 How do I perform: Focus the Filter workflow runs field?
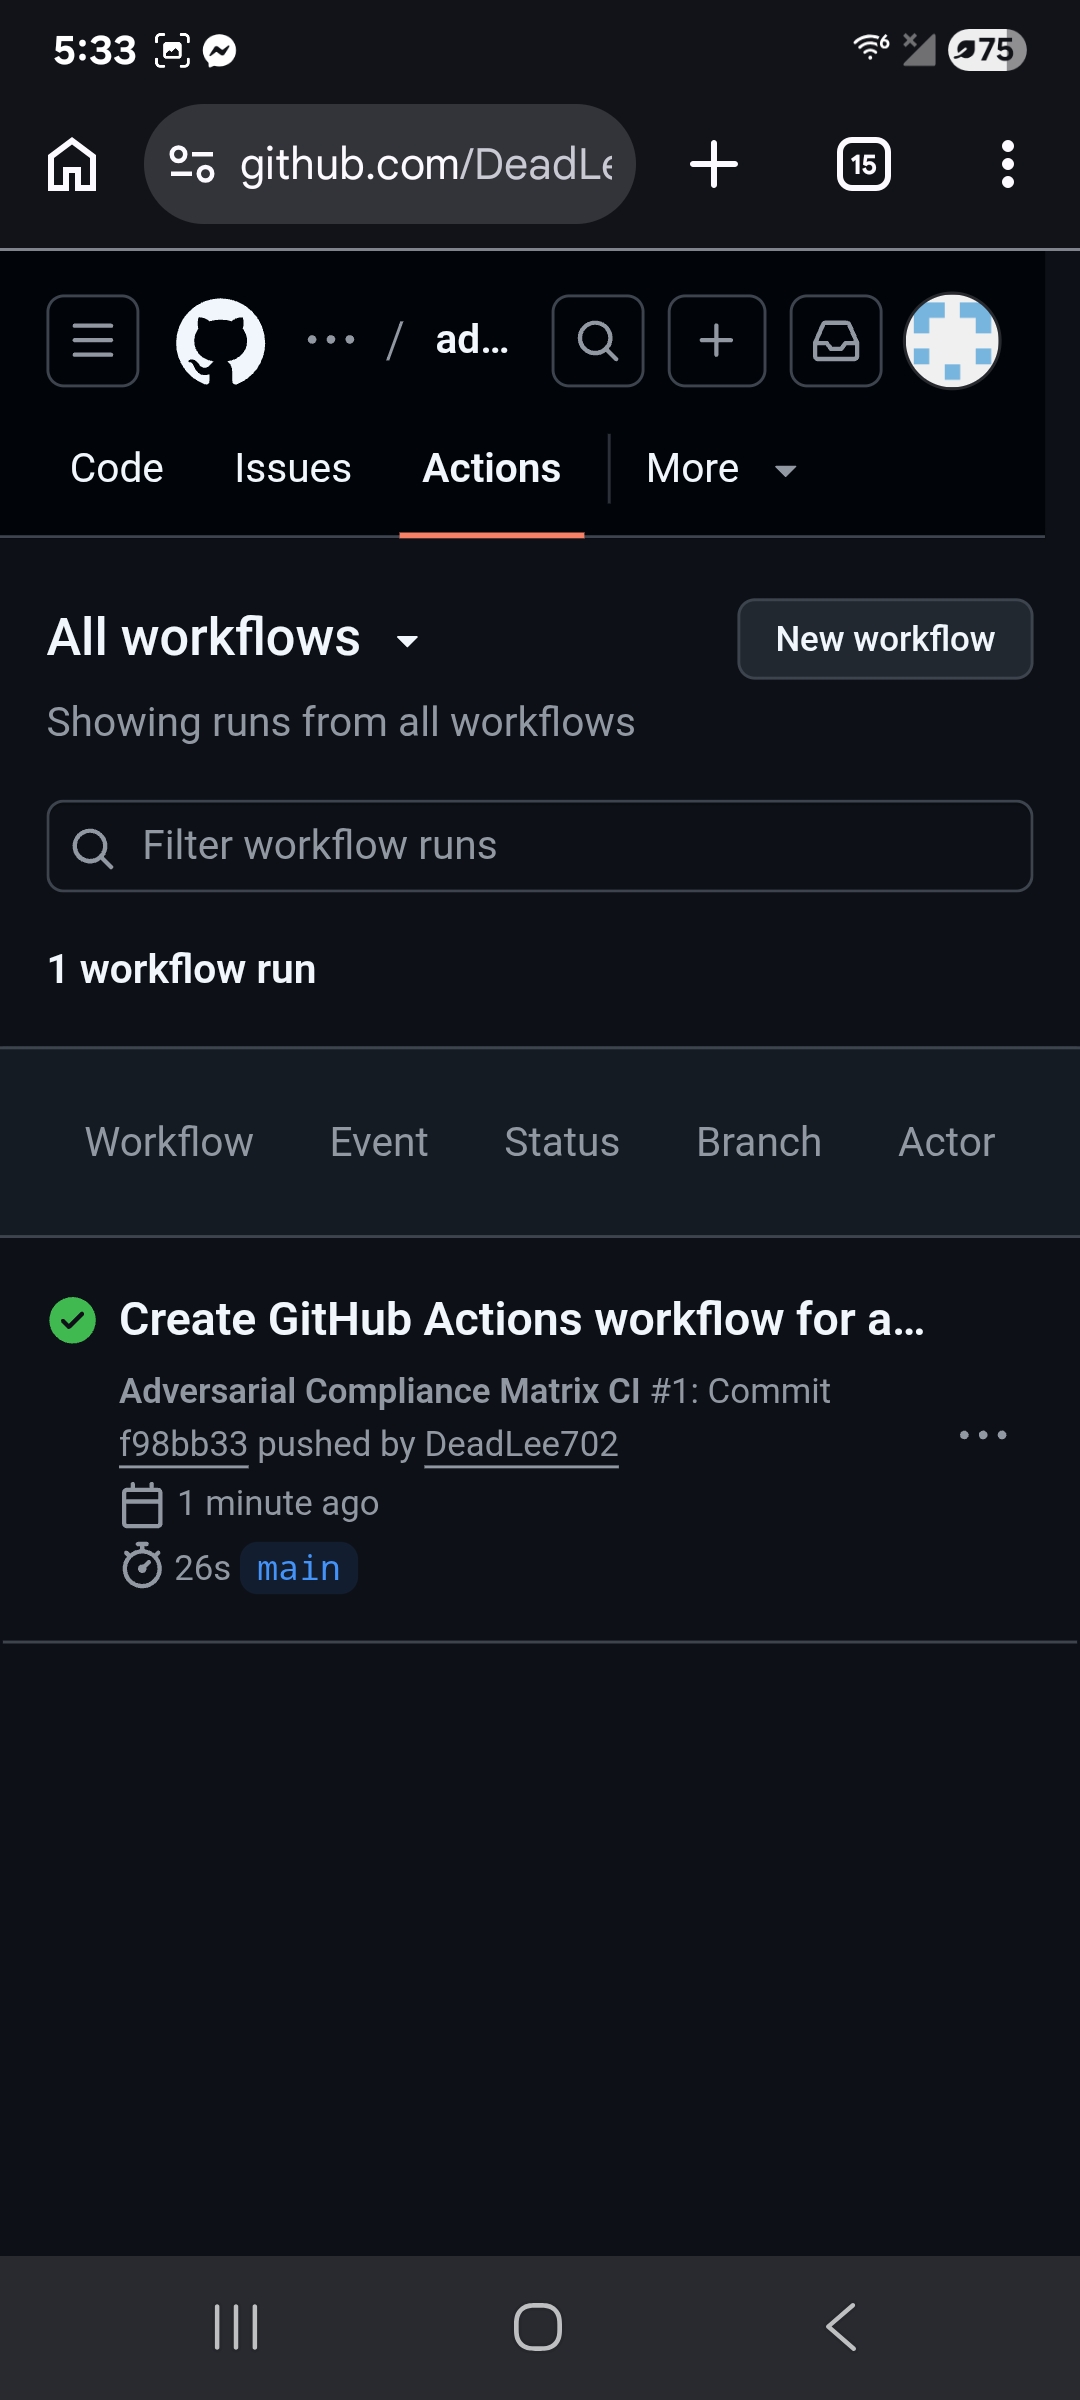pos(540,846)
